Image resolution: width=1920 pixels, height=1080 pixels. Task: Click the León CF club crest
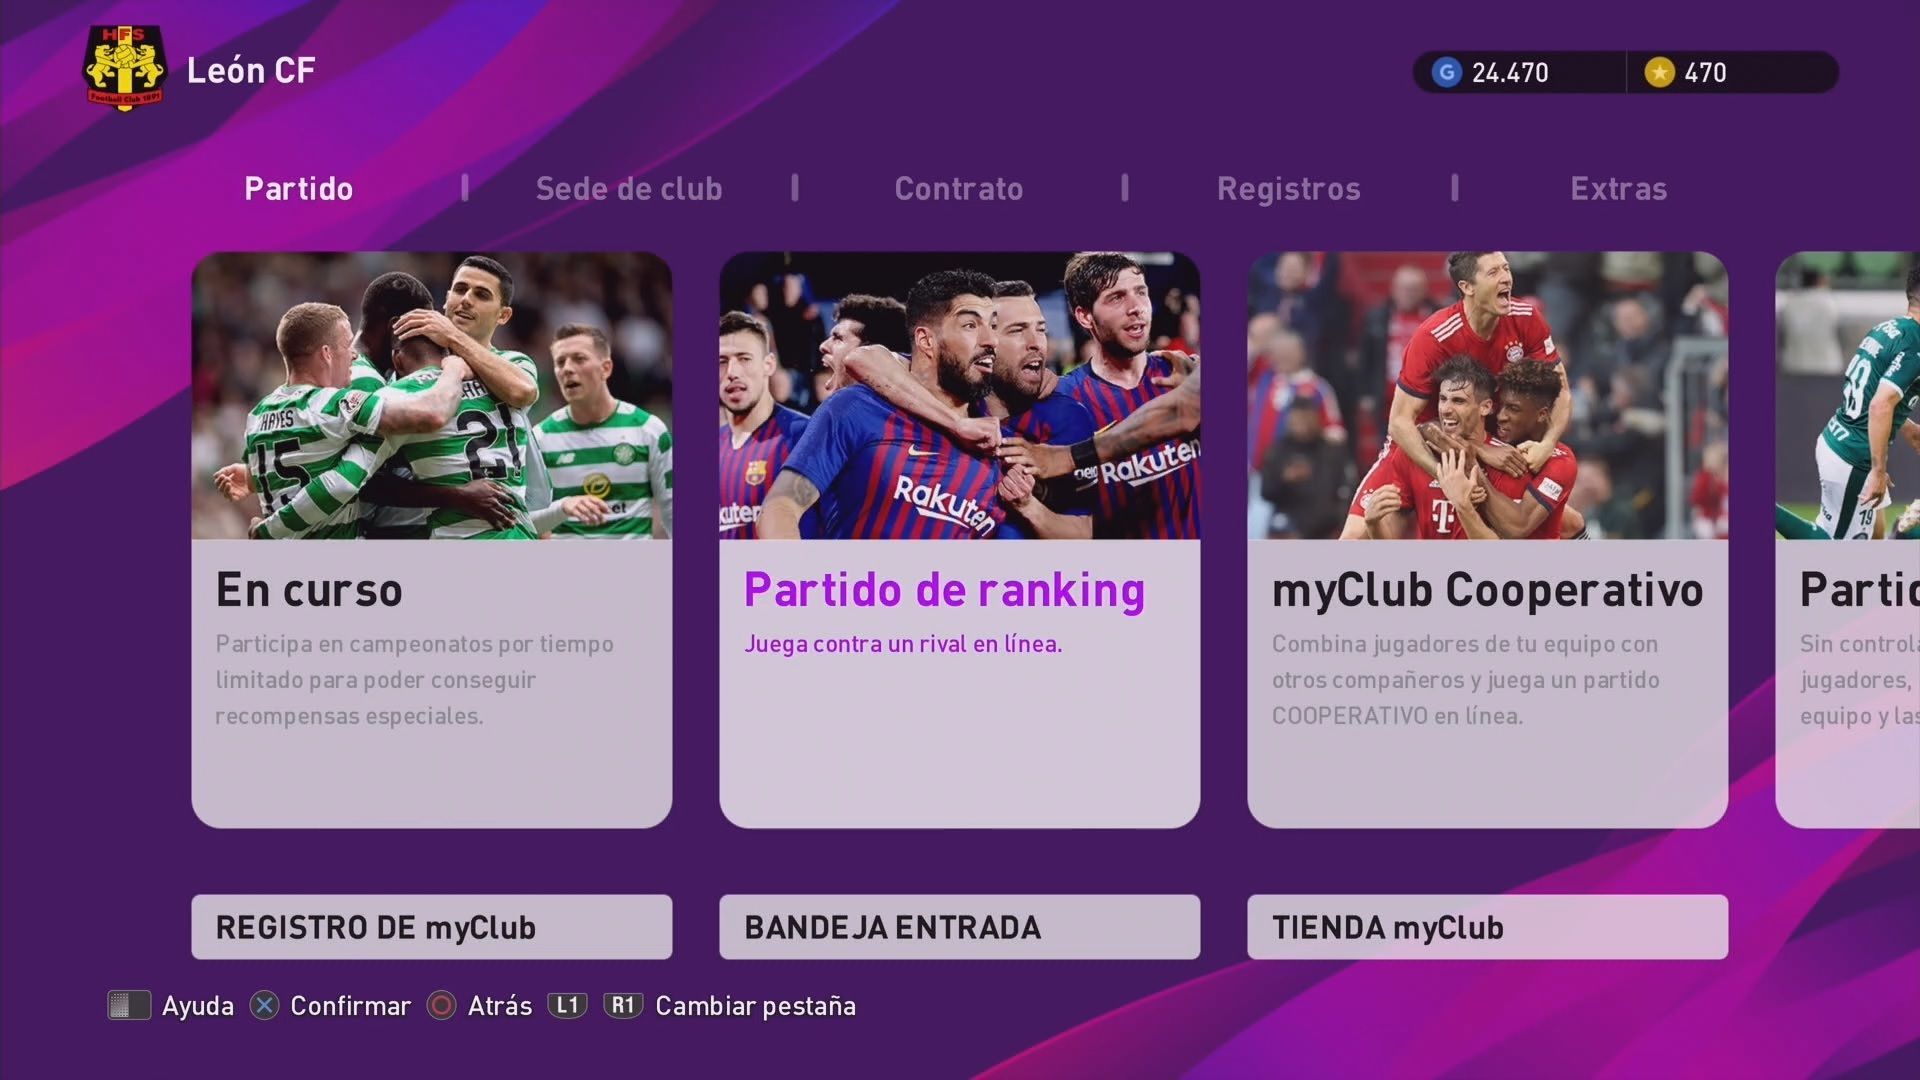[x=124, y=68]
